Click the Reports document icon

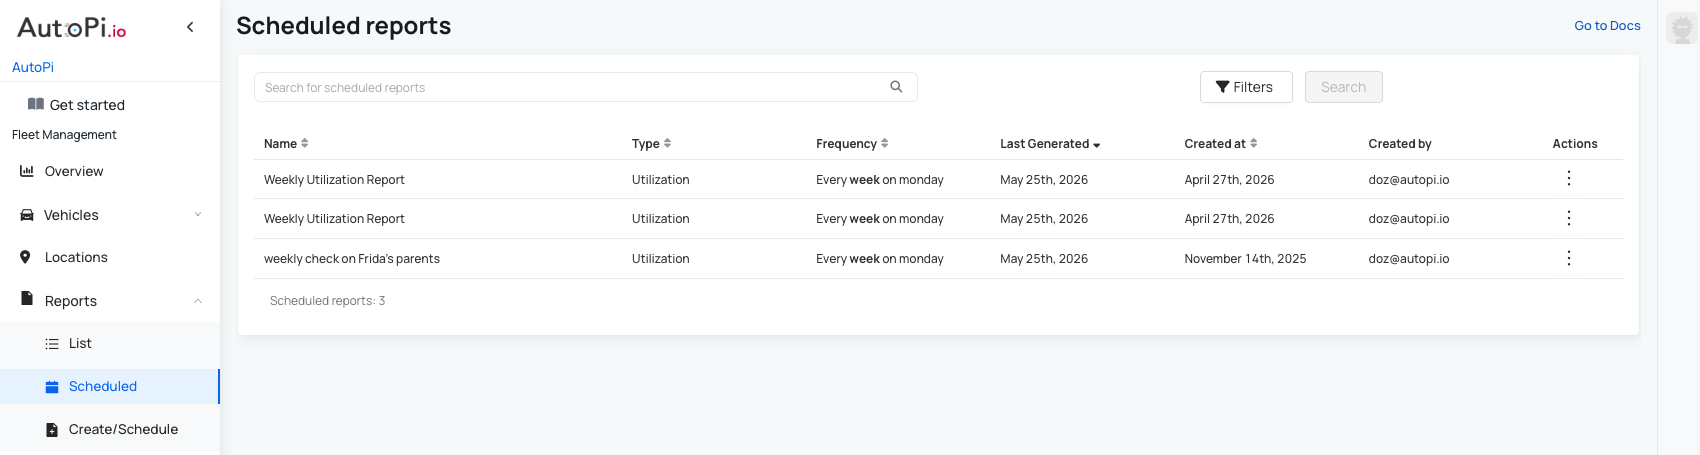[27, 299]
